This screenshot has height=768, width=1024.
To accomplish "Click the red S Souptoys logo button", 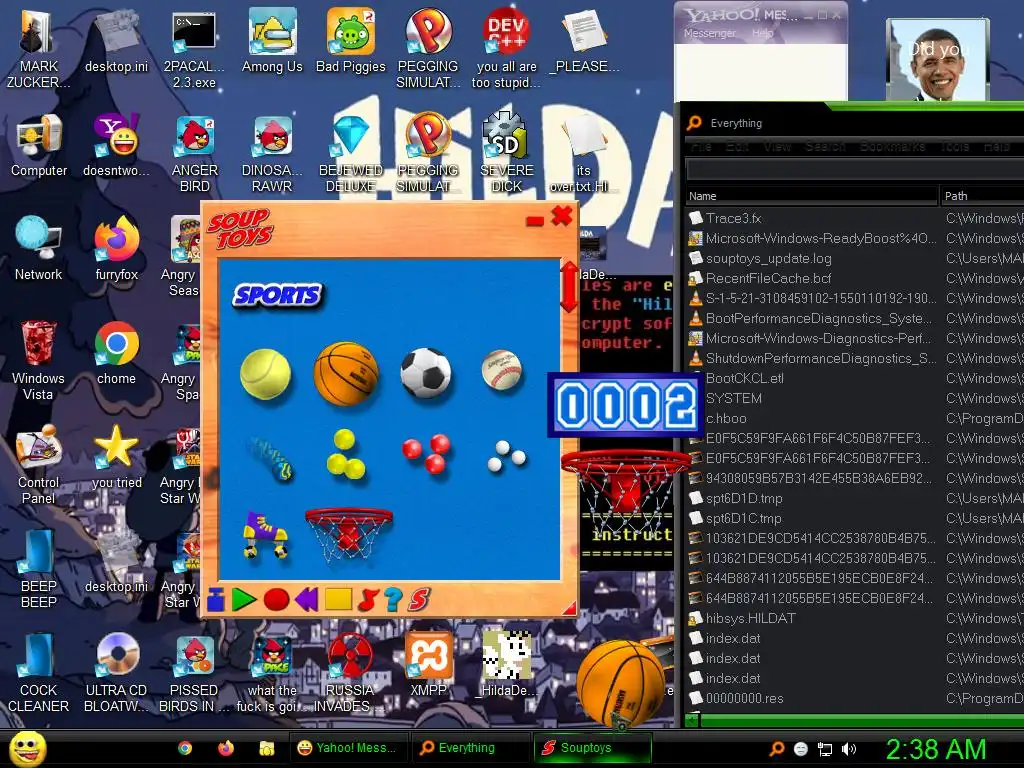I will (420, 599).
